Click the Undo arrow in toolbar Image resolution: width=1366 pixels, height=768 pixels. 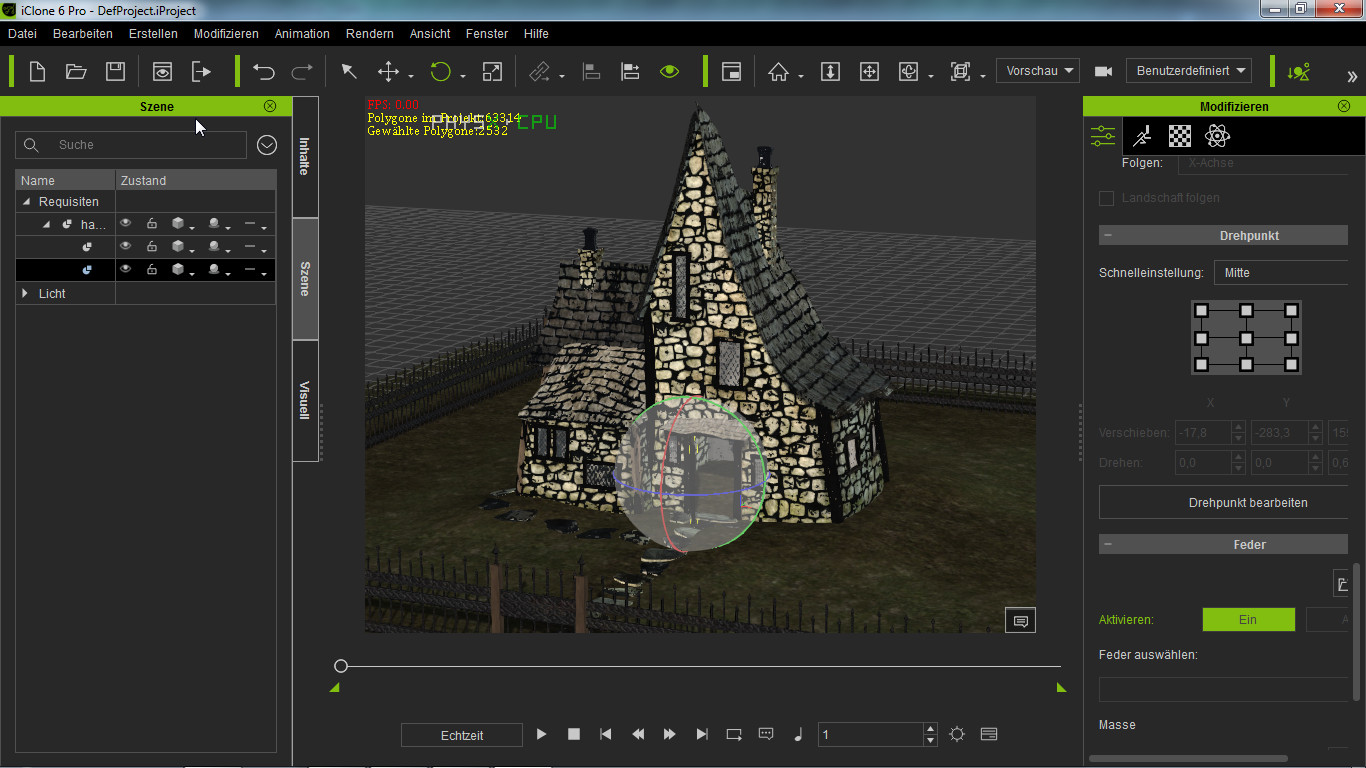[x=264, y=72]
